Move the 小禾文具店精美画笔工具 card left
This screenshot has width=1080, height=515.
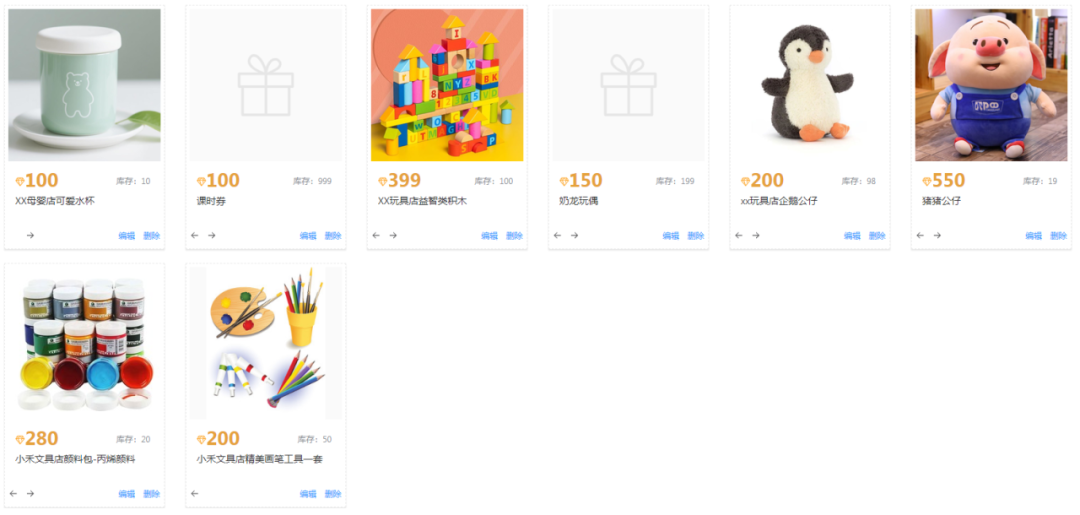coord(194,494)
